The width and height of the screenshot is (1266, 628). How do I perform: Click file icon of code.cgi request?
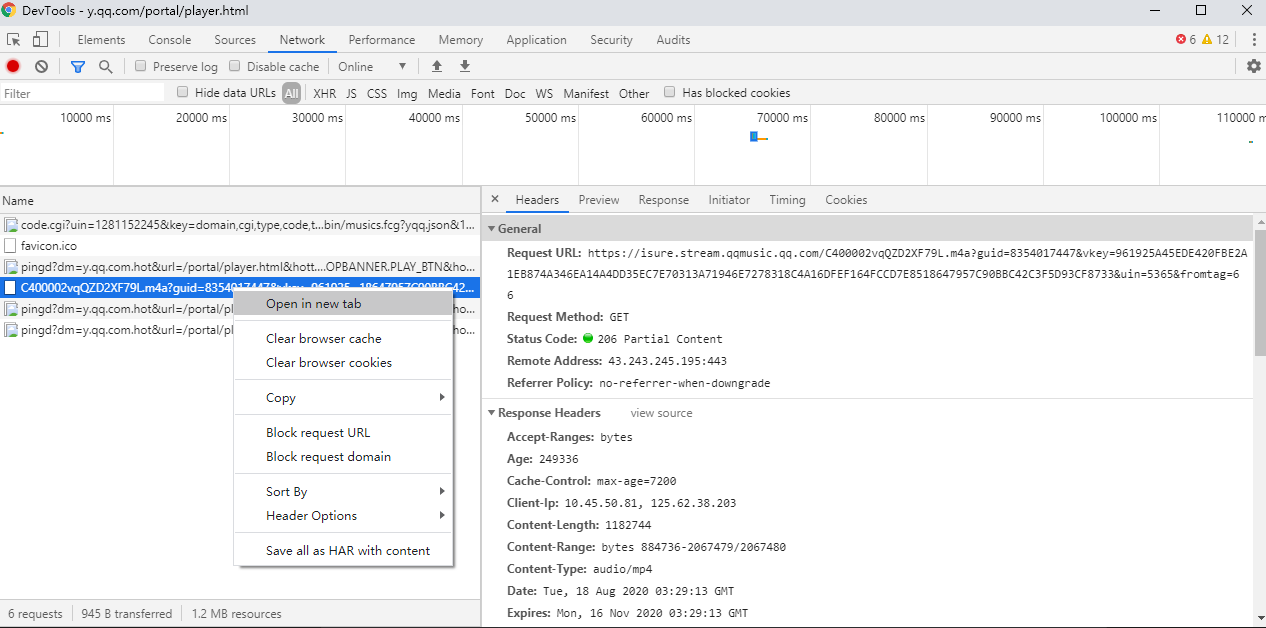pos(10,225)
